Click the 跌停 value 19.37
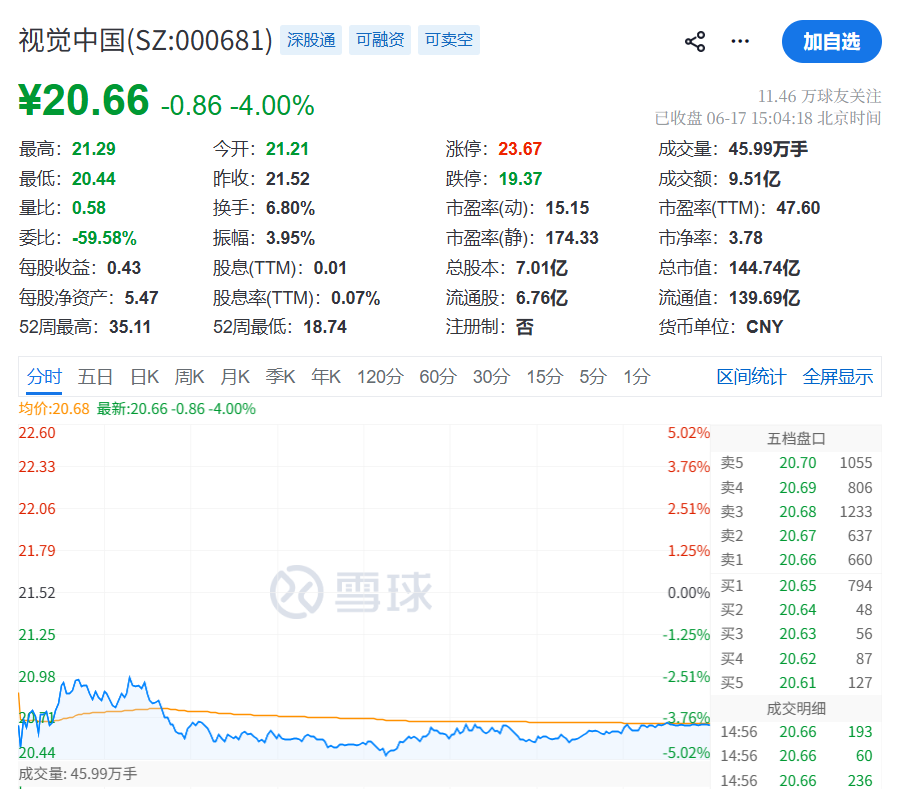 520,179
